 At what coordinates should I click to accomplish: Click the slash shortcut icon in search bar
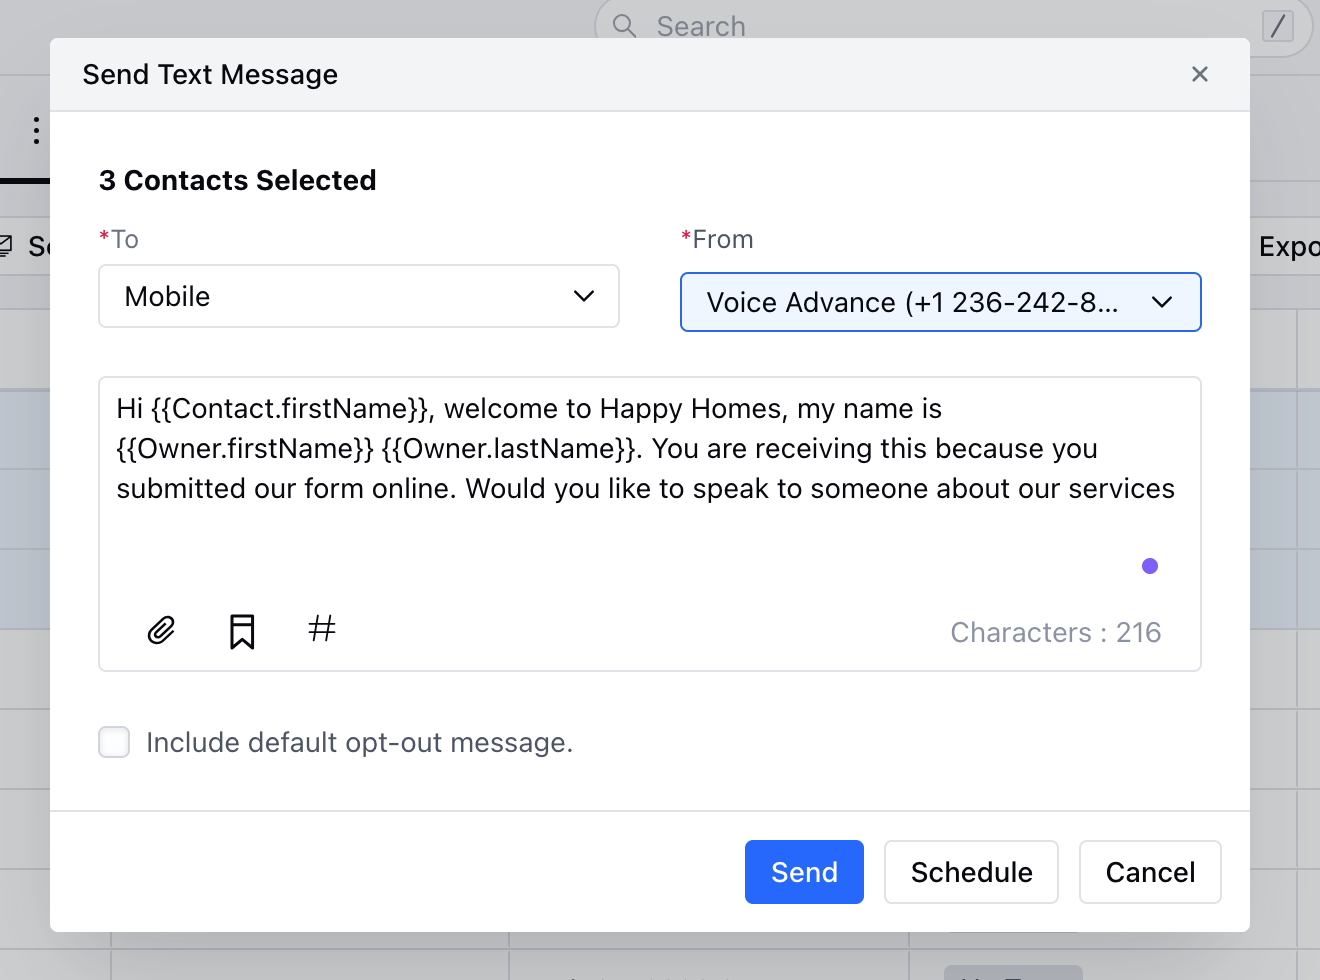(x=1278, y=25)
